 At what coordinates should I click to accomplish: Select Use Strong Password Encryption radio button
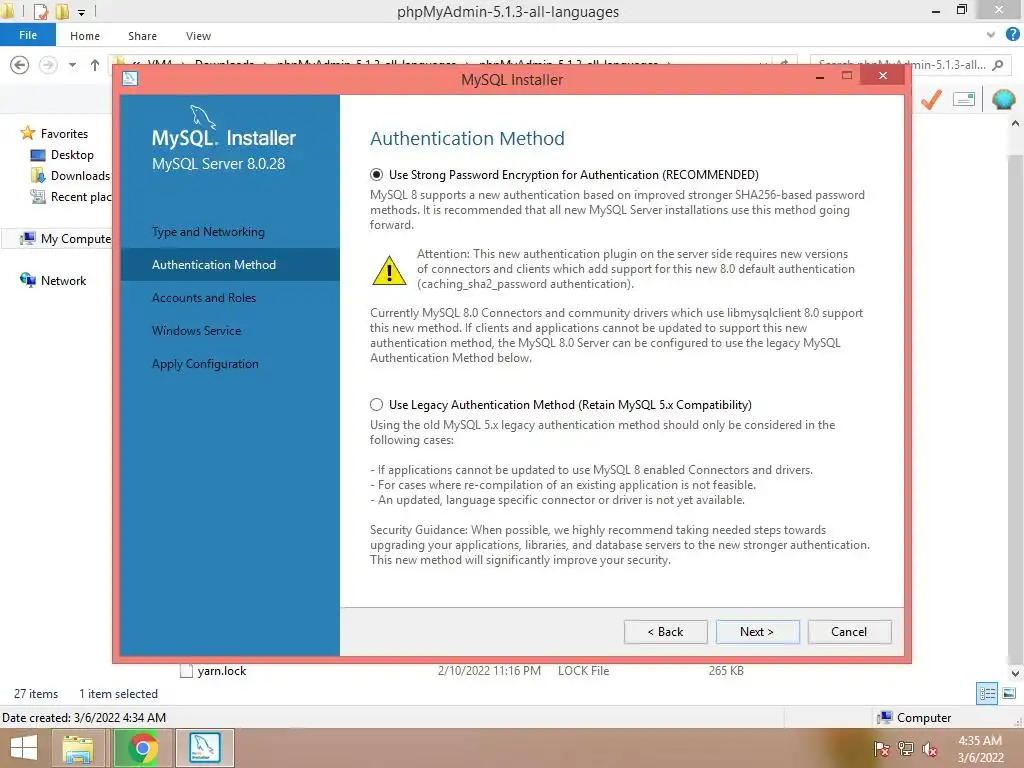(x=376, y=175)
